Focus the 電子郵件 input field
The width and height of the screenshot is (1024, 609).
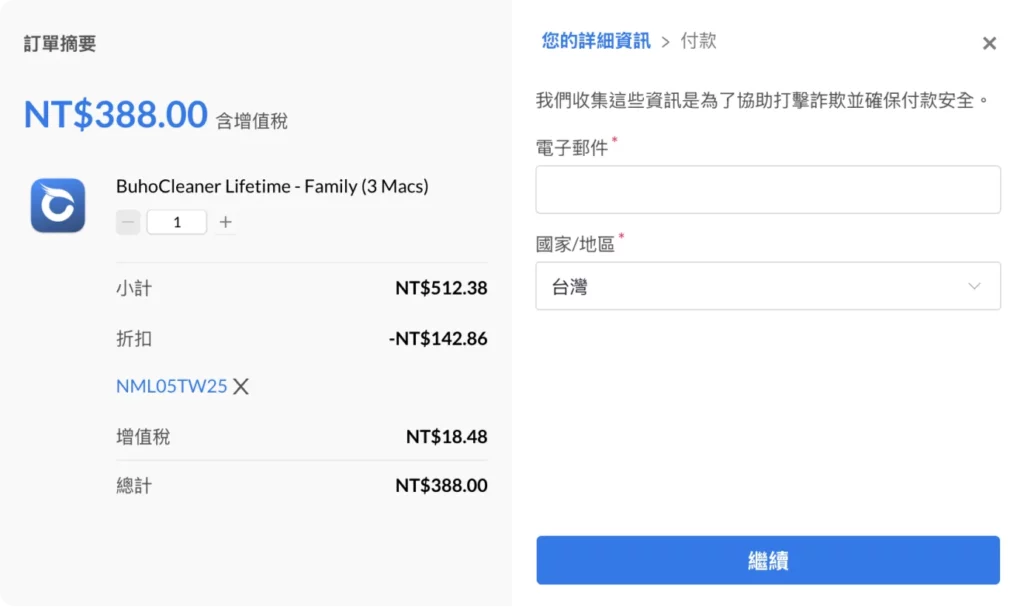pos(768,190)
